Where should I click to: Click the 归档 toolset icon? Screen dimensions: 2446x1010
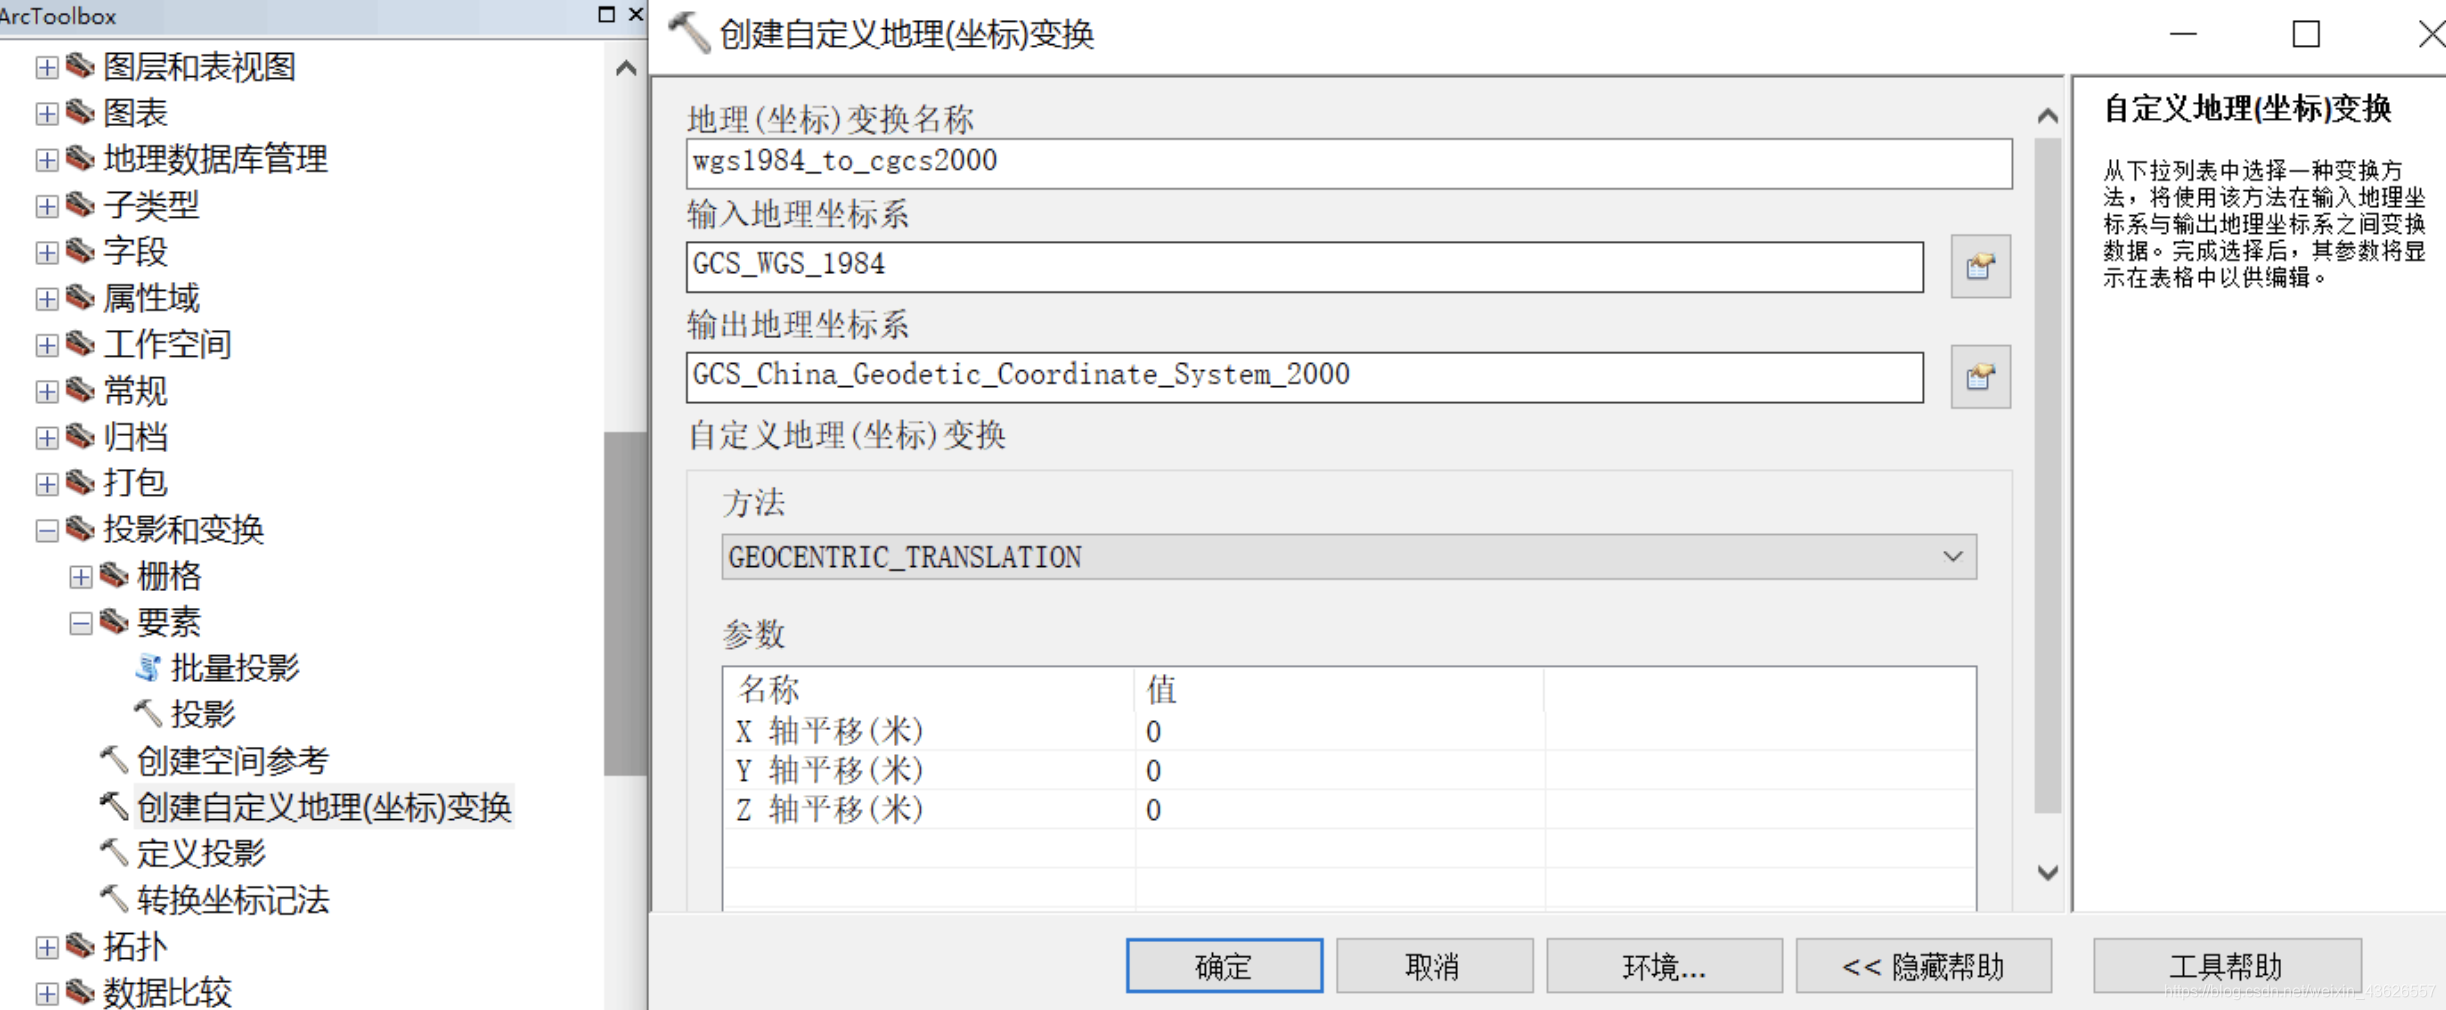coord(80,436)
